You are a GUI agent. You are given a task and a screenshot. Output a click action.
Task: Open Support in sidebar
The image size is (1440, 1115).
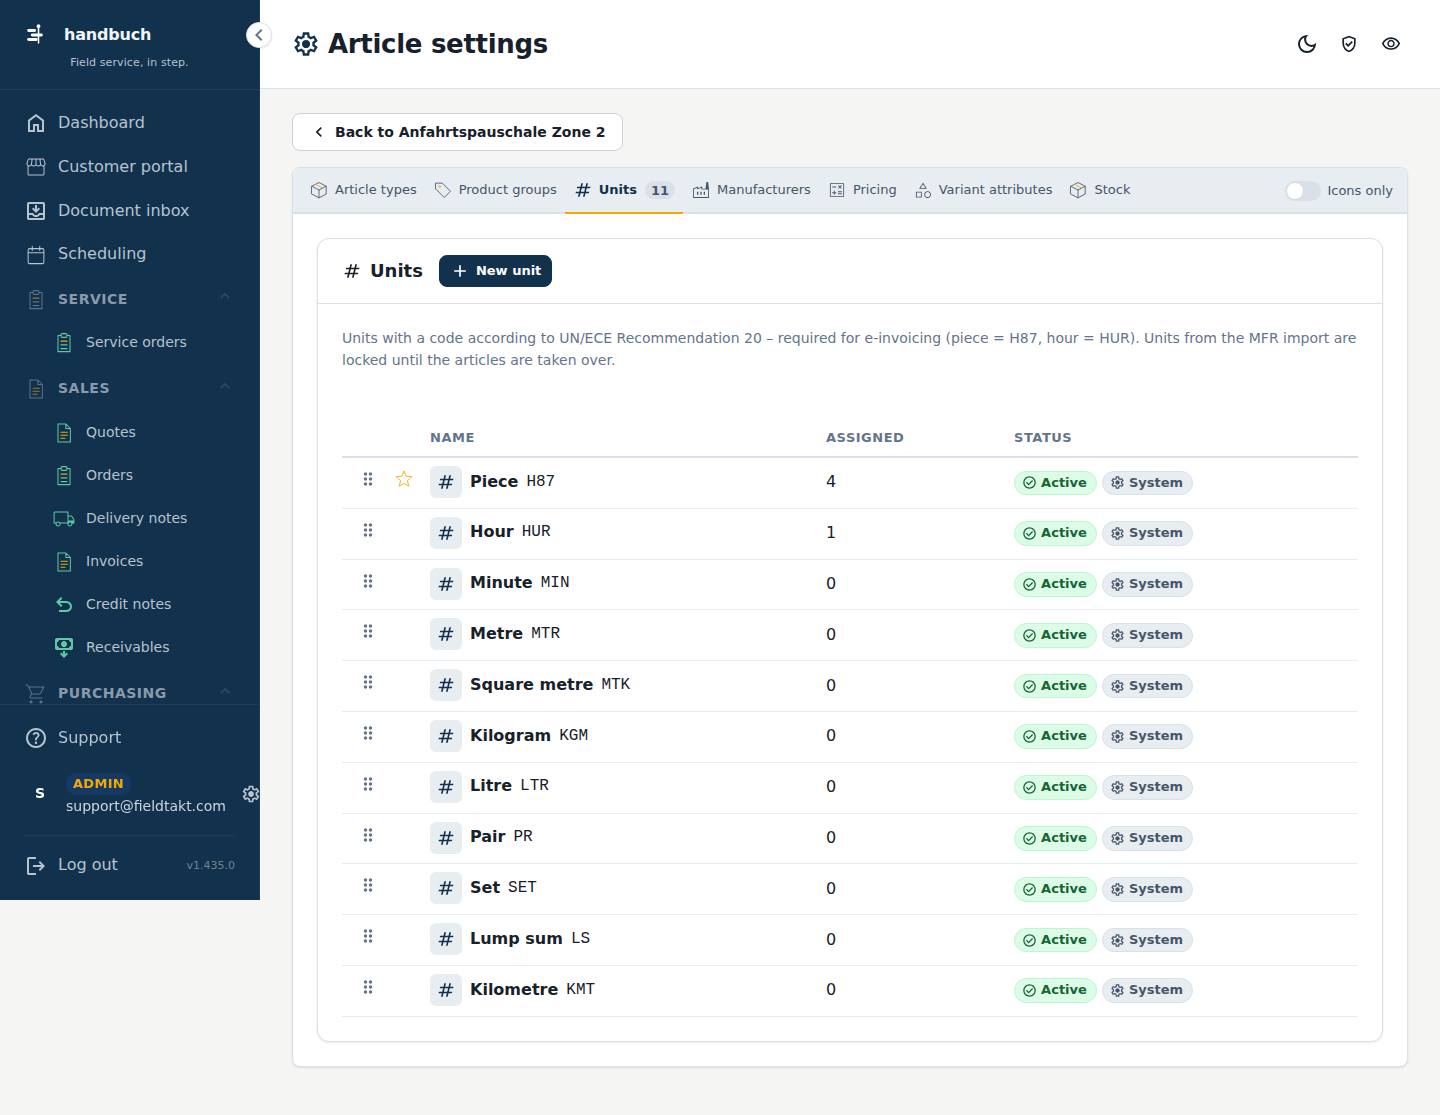pos(130,737)
